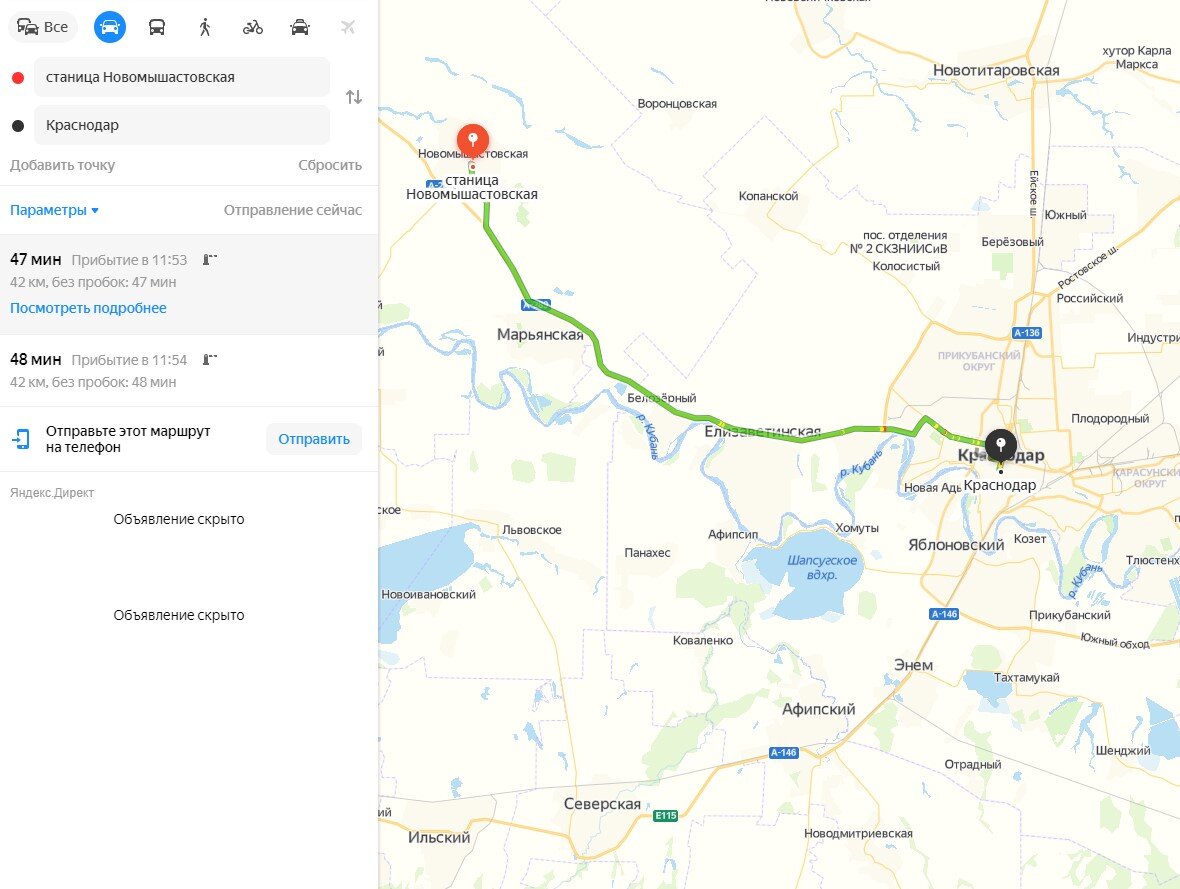Click the black destination marker in Краснодар
Viewport: 1180px width, 889px height.
1000,444
